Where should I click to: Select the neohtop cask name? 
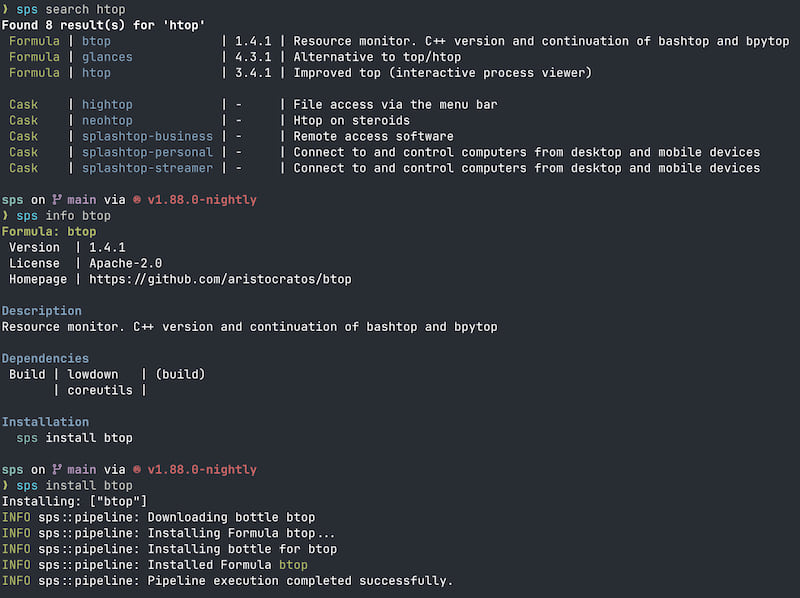[x=107, y=120]
